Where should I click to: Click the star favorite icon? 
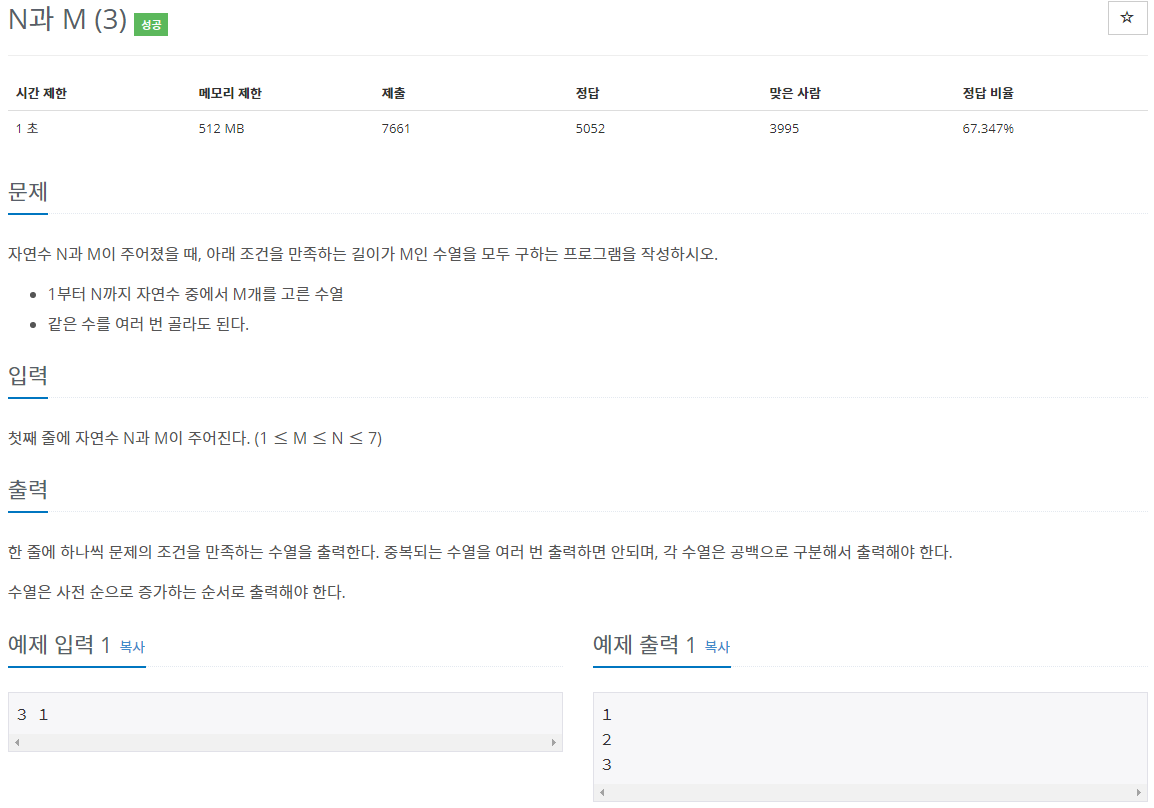coord(1127,18)
